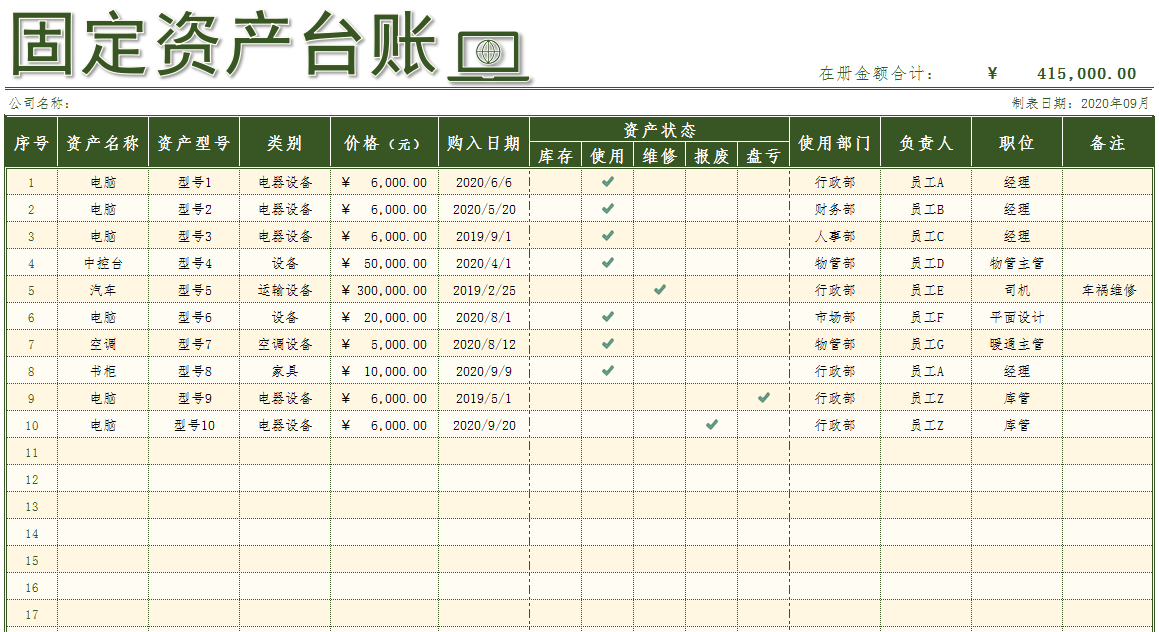The image size is (1159, 632).
Task: Click the 使用 checkmark for 型号2 row
Action: click(x=608, y=208)
